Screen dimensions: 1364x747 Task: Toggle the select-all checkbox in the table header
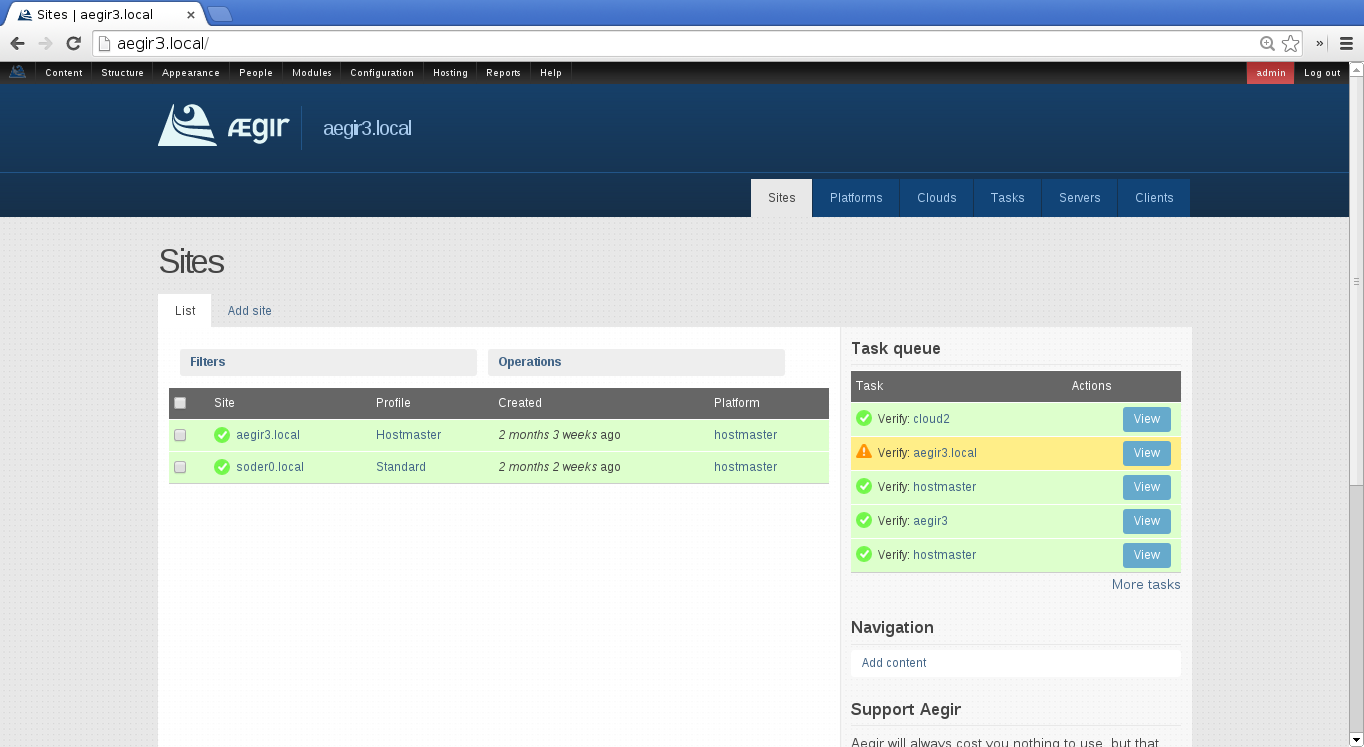pos(180,403)
